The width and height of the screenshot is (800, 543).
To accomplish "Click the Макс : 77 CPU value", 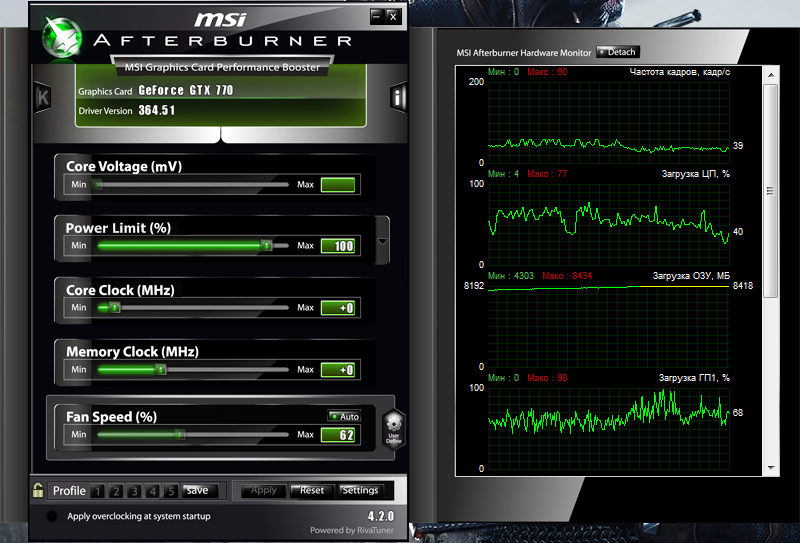I will coord(547,174).
